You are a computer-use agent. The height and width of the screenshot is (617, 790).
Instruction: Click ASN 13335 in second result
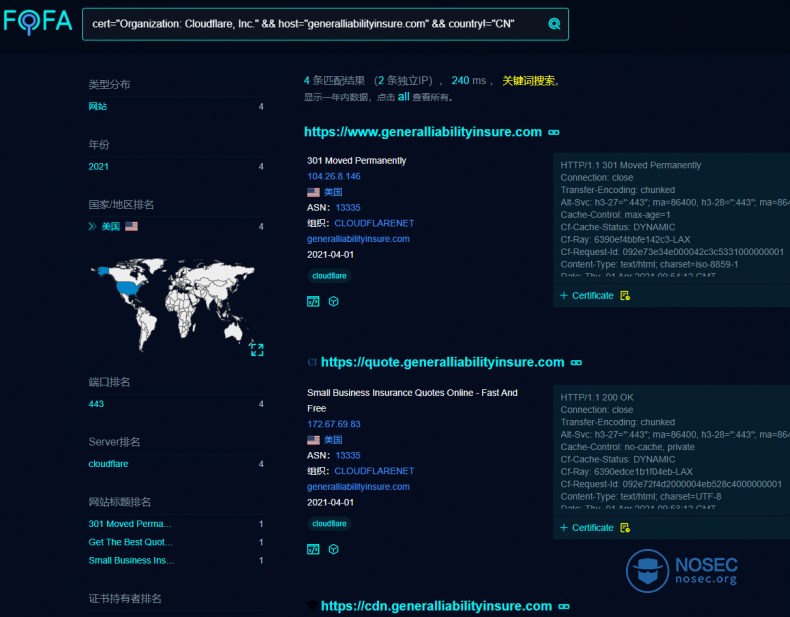[x=348, y=455]
